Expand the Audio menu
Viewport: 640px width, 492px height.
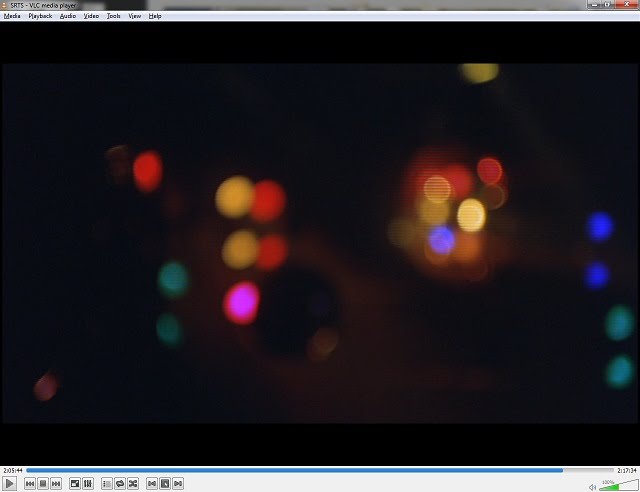click(67, 16)
